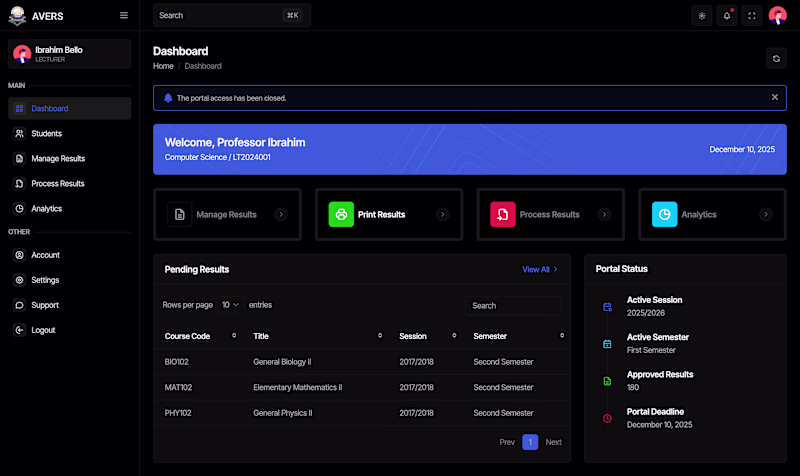The height and width of the screenshot is (476, 800).
Task: Open Students in the sidebar
Action: point(46,133)
